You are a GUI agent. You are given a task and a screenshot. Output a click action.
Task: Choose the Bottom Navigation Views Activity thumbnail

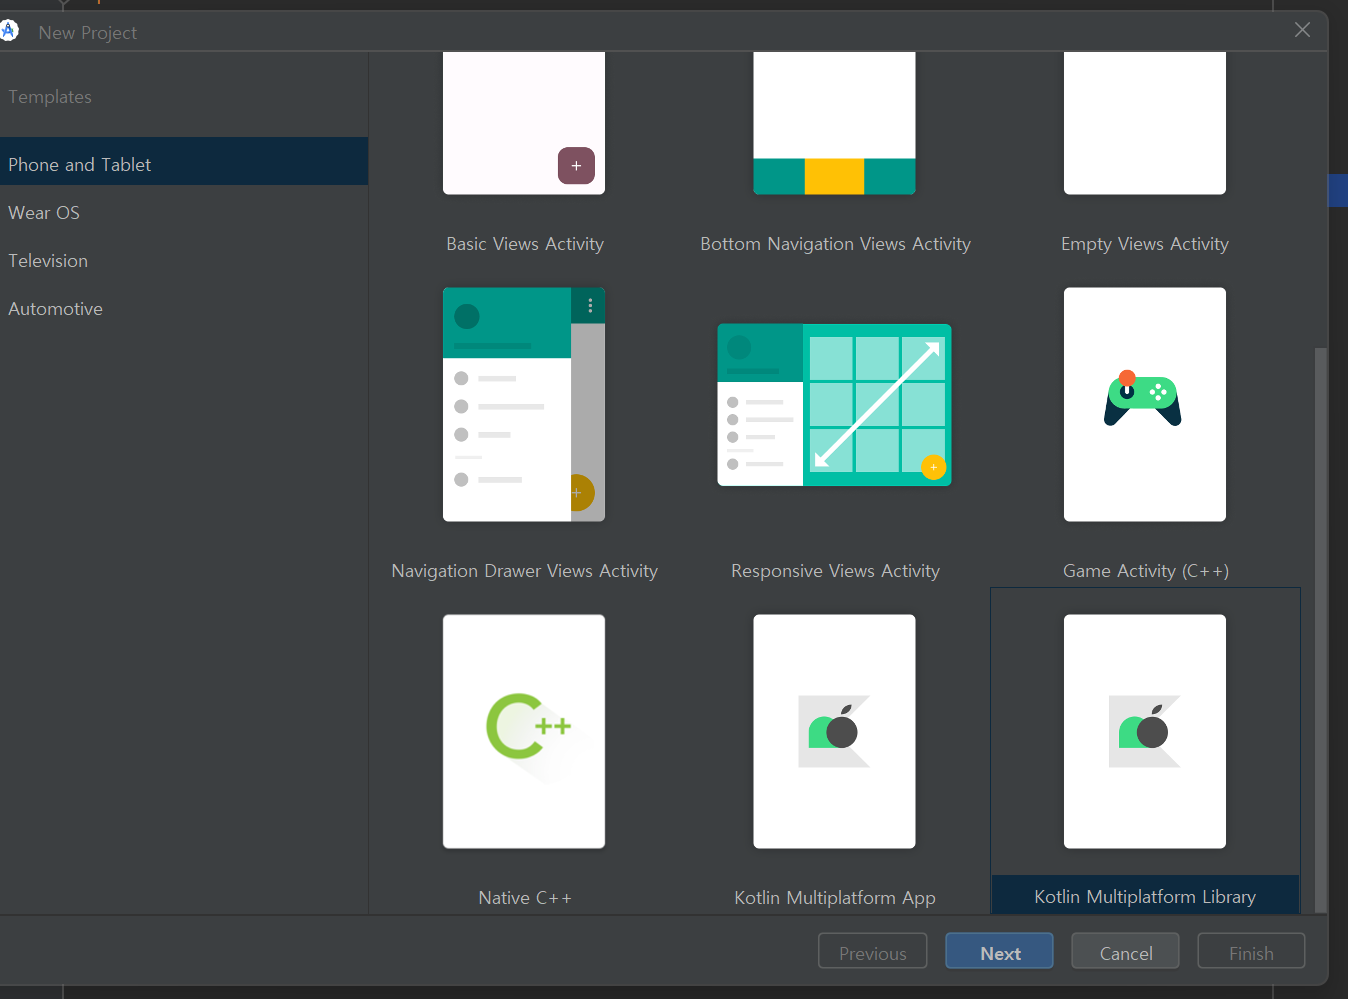[x=834, y=123]
